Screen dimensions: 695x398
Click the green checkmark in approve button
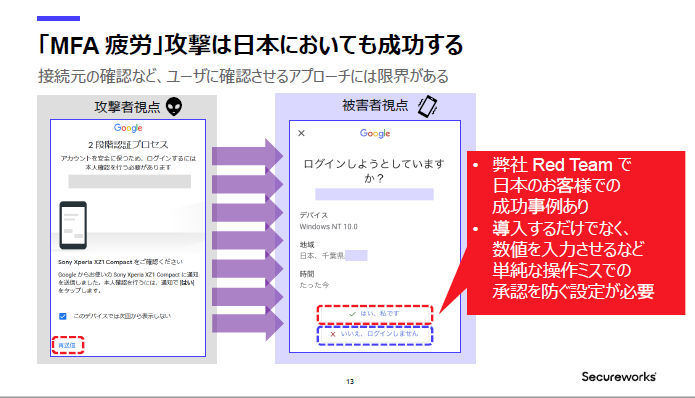click(x=352, y=314)
